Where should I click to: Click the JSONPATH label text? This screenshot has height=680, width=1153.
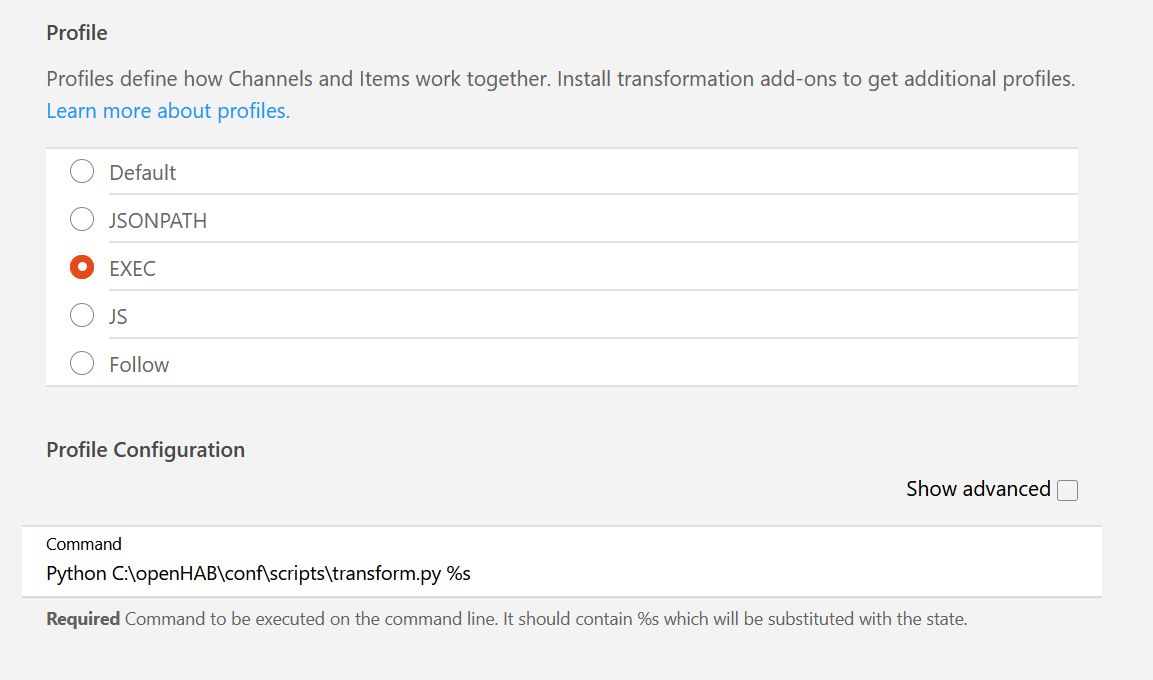tap(158, 220)
